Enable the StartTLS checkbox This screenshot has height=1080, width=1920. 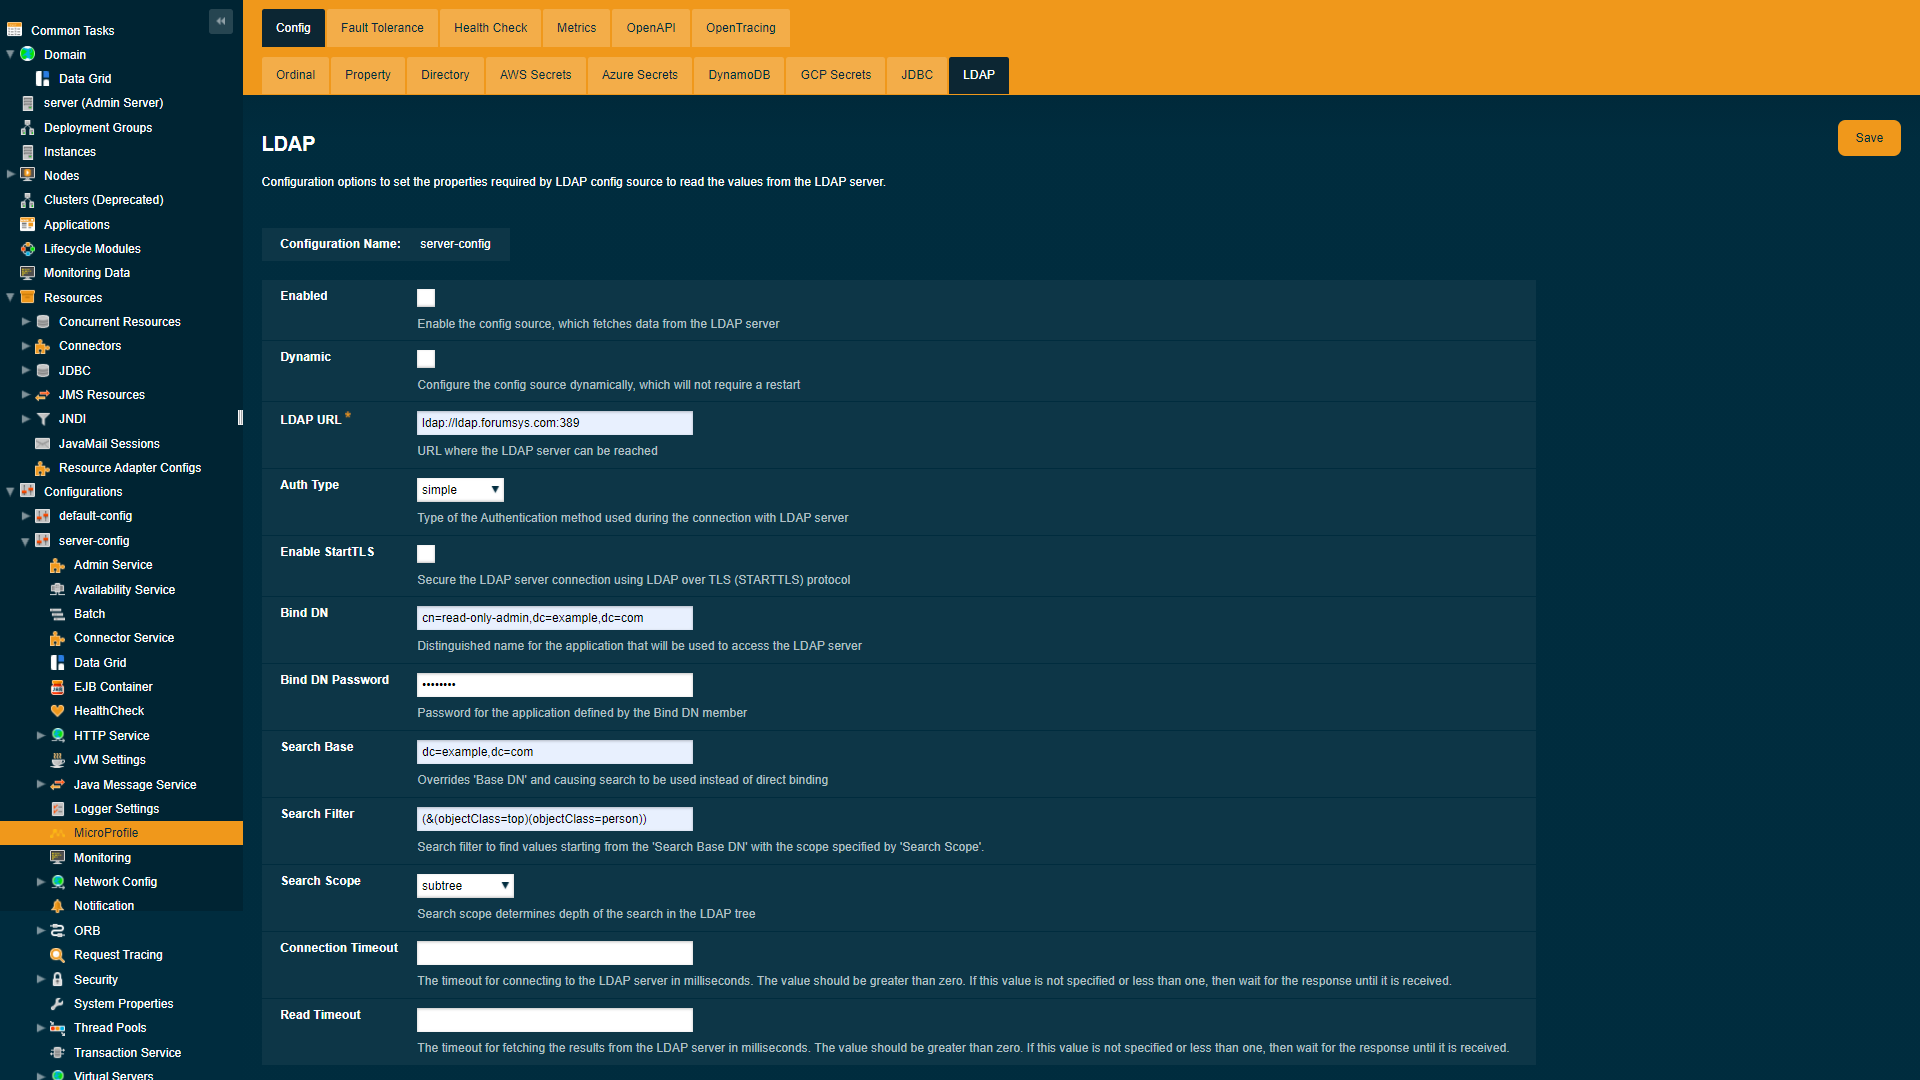426,553
